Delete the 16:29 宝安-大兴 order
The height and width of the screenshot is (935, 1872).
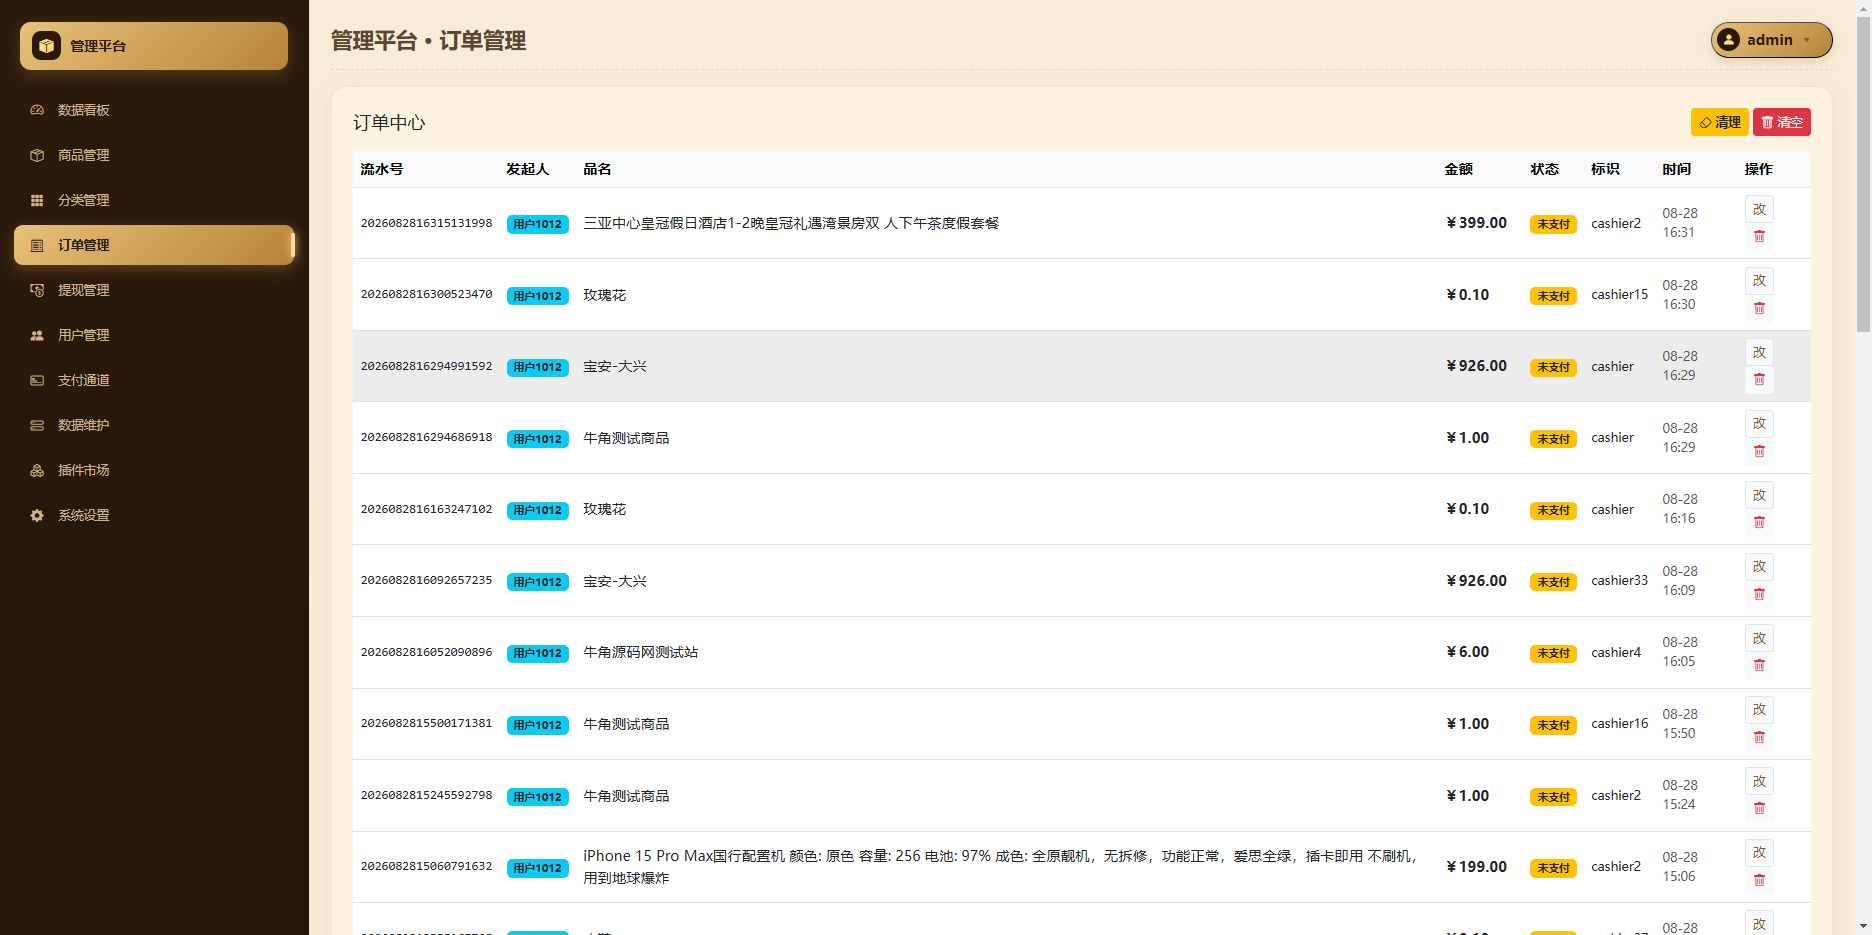(1759, 380)
